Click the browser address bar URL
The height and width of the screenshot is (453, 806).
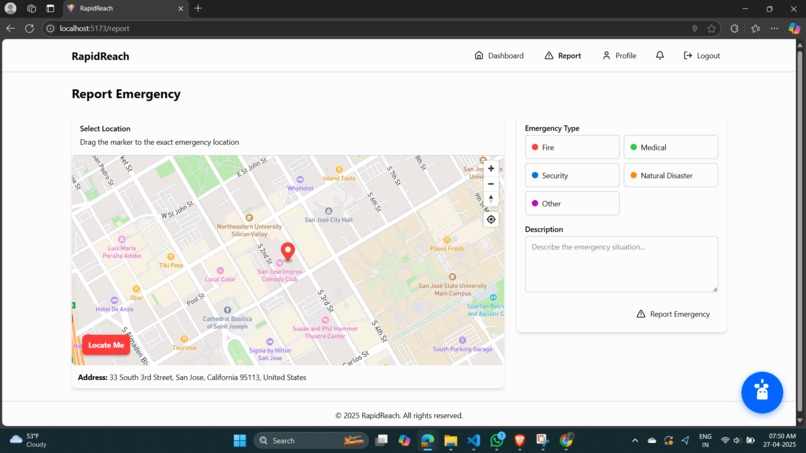pyautogui.click(x=94, y=28)
